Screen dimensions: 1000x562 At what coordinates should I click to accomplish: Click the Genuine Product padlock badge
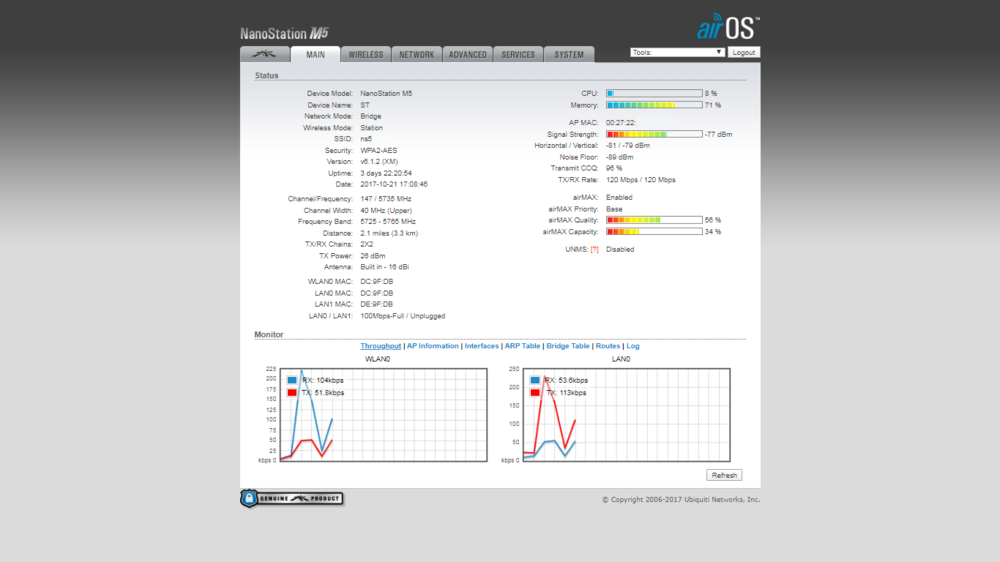[x=291, y=498]
